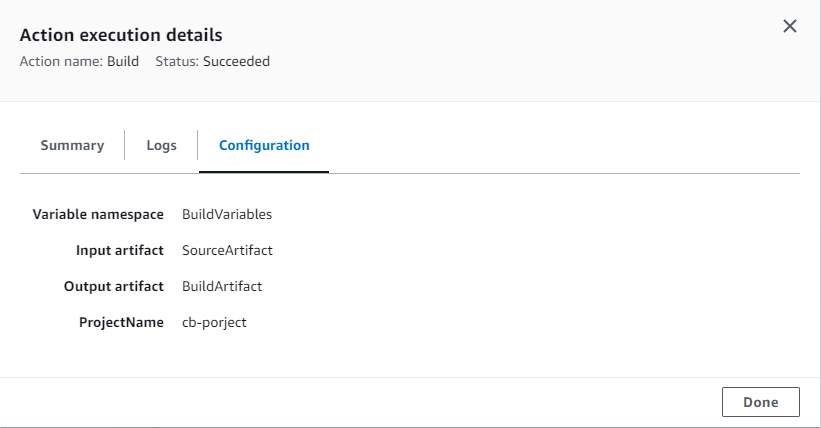Click the divider between Summary and Logs tabs
821x428 pixels.
(x=124, y=145)
